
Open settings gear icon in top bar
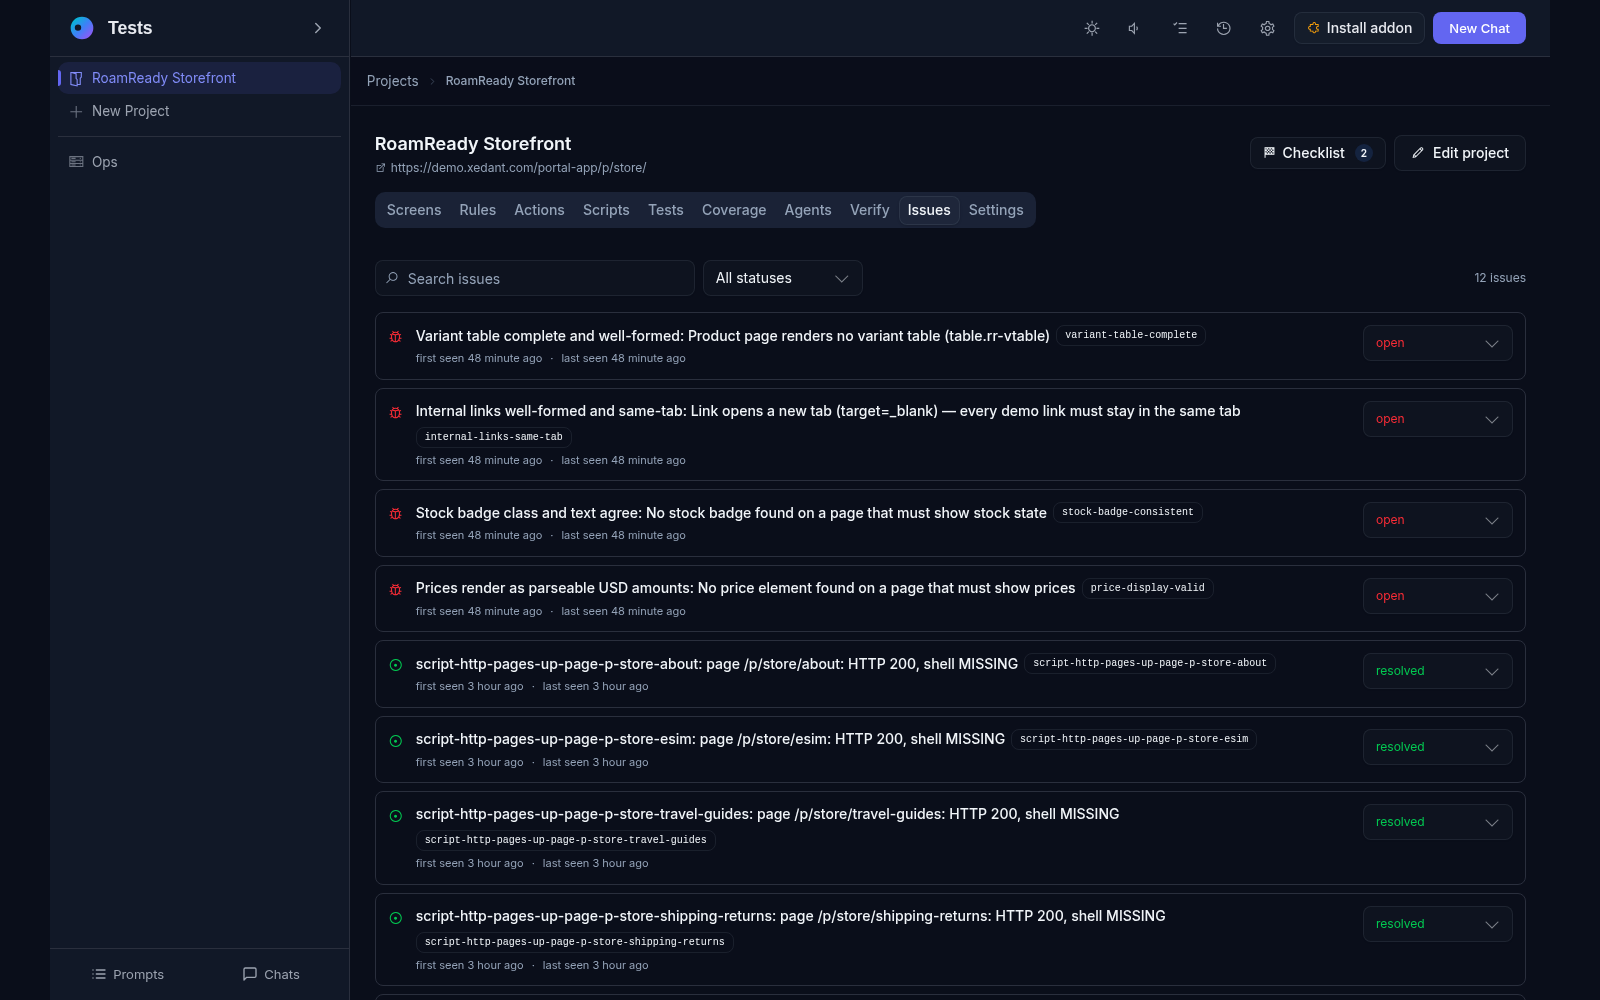[1267, 28]
